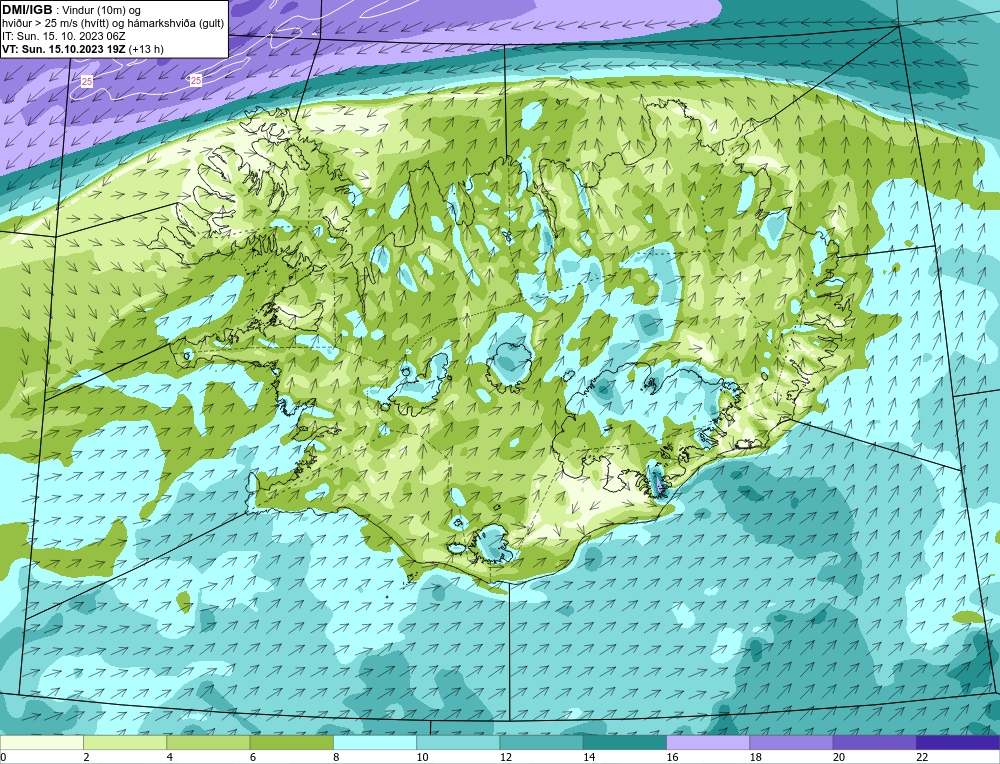Click the light green 2–4 m/s legend swatch

125,743
